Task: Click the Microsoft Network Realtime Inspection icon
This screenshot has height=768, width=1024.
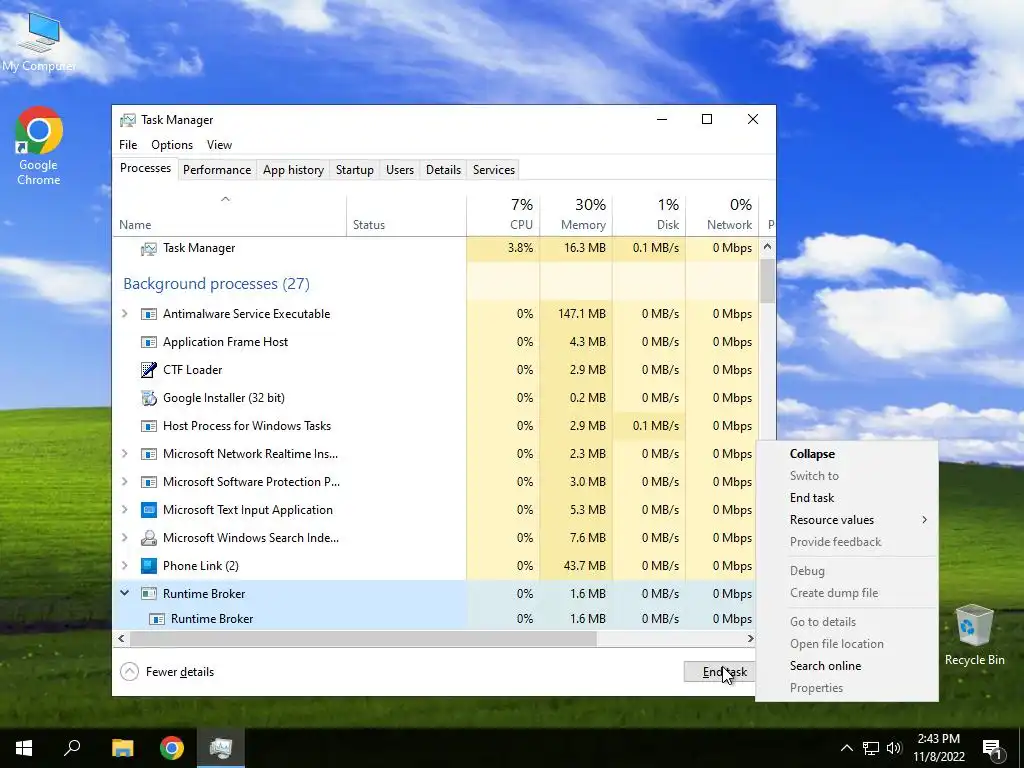Action: click(x=149, y=454)
